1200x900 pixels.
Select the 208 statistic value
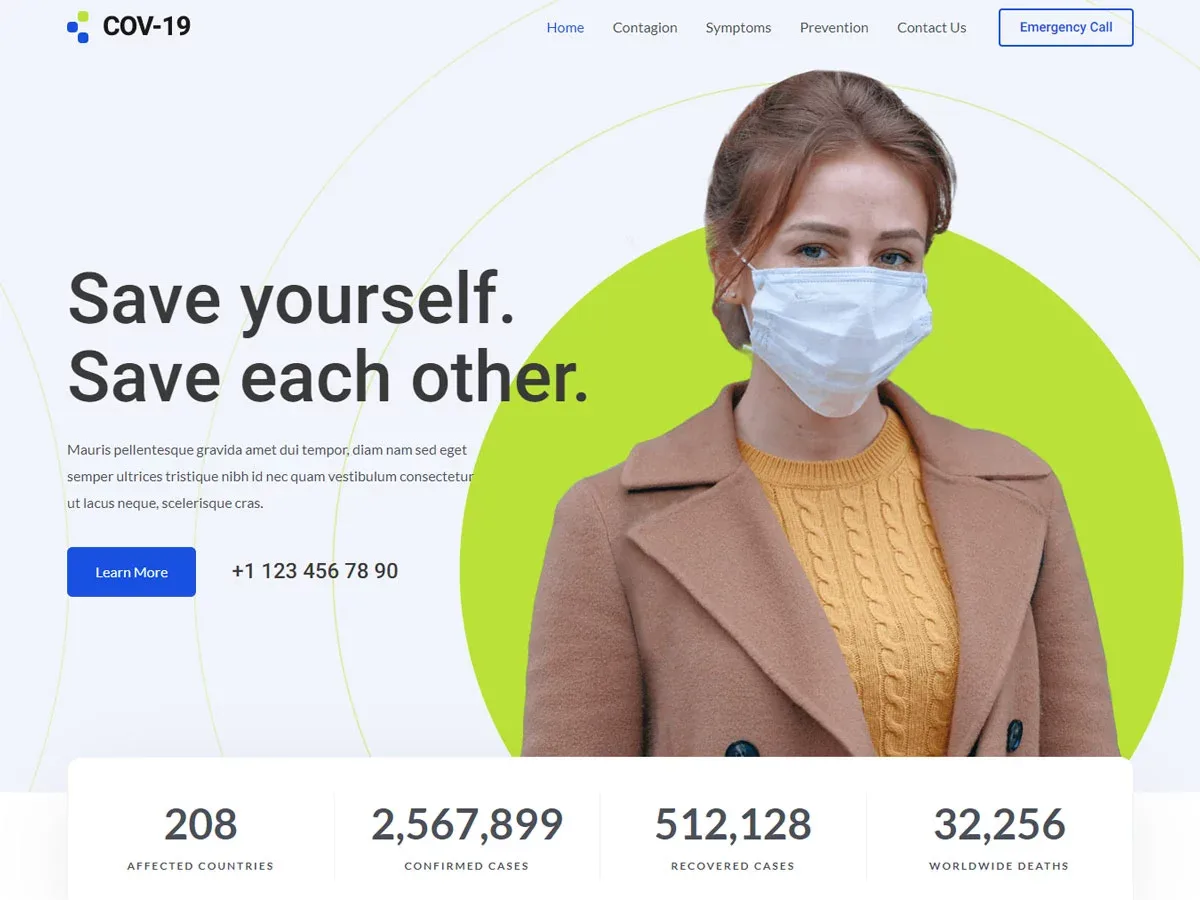(x=201, y=825)
